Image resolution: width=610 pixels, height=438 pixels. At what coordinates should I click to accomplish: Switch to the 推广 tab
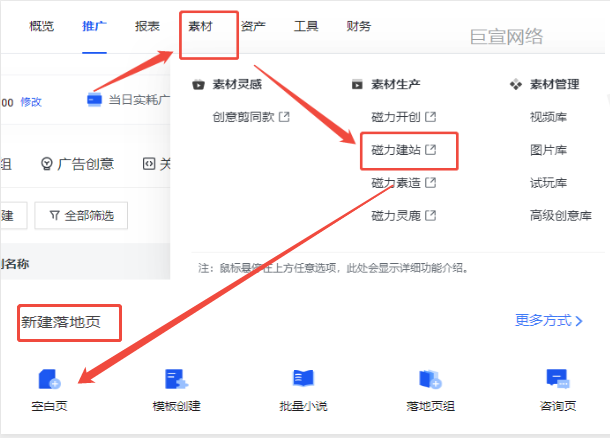[x=94, y=26]
